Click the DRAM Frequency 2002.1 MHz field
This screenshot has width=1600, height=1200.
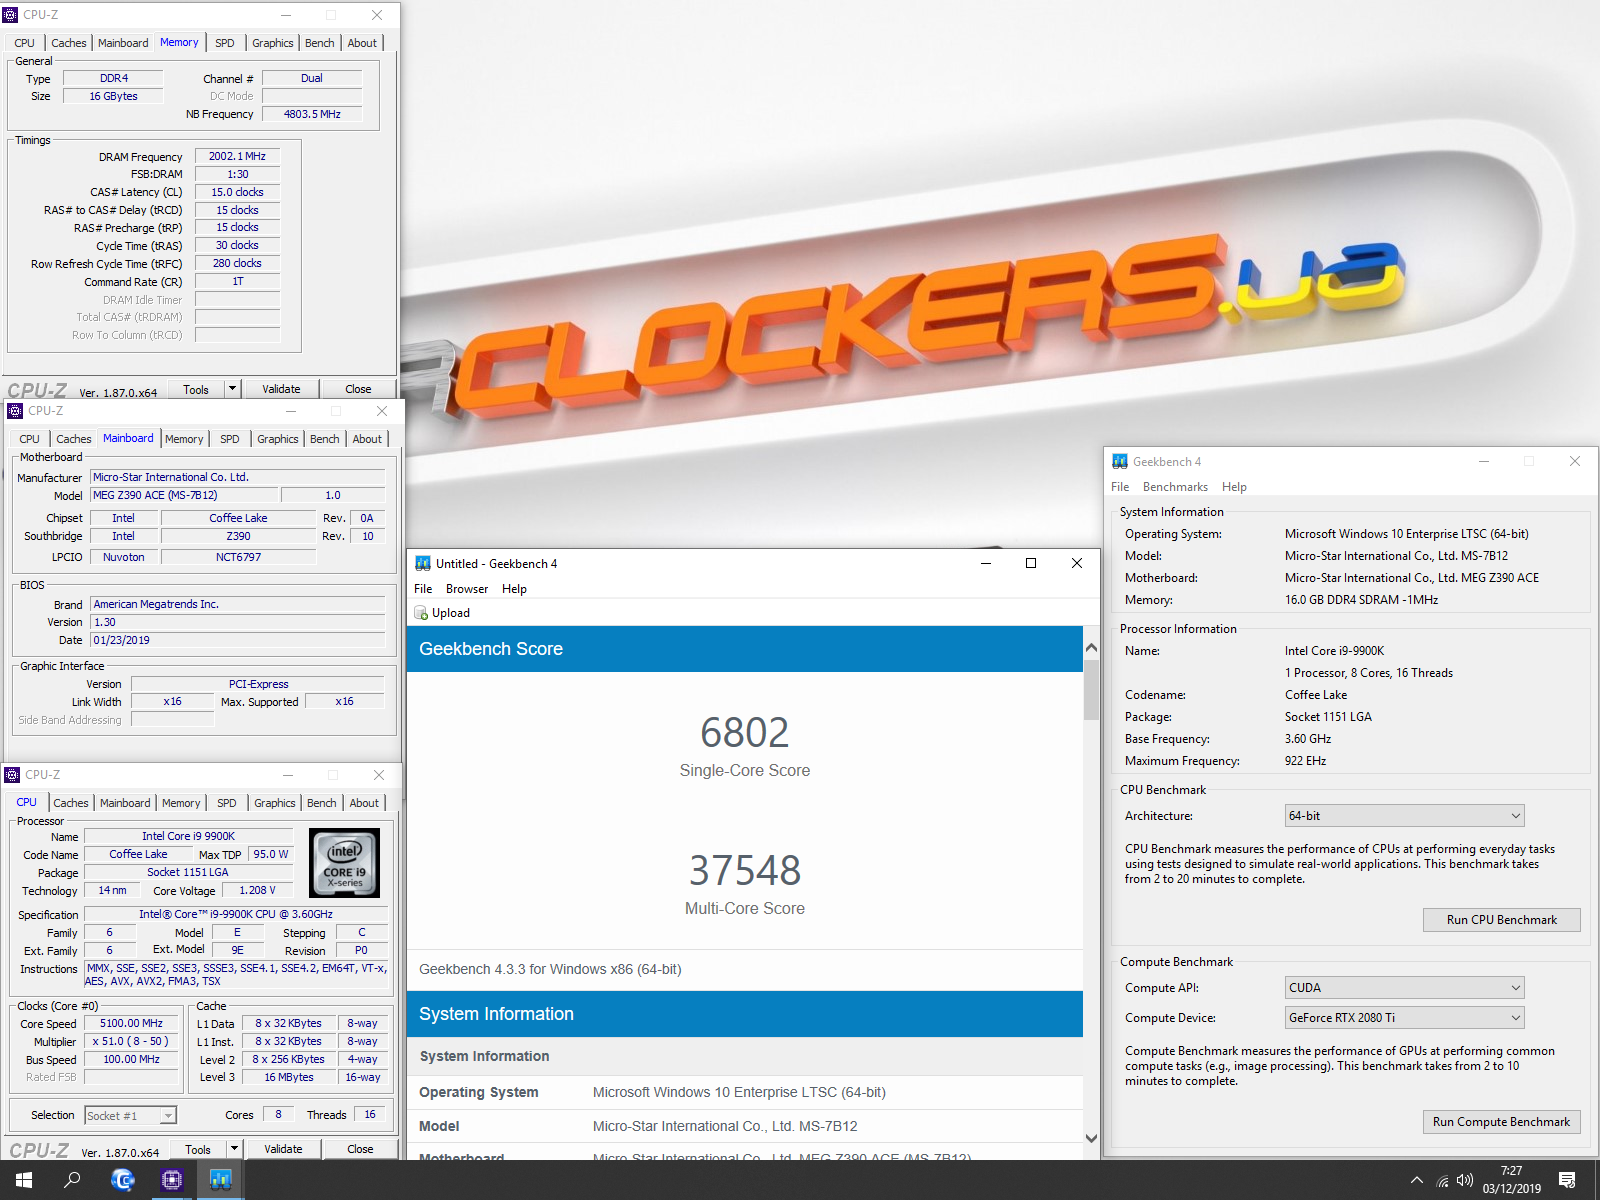tap(237, 157)
